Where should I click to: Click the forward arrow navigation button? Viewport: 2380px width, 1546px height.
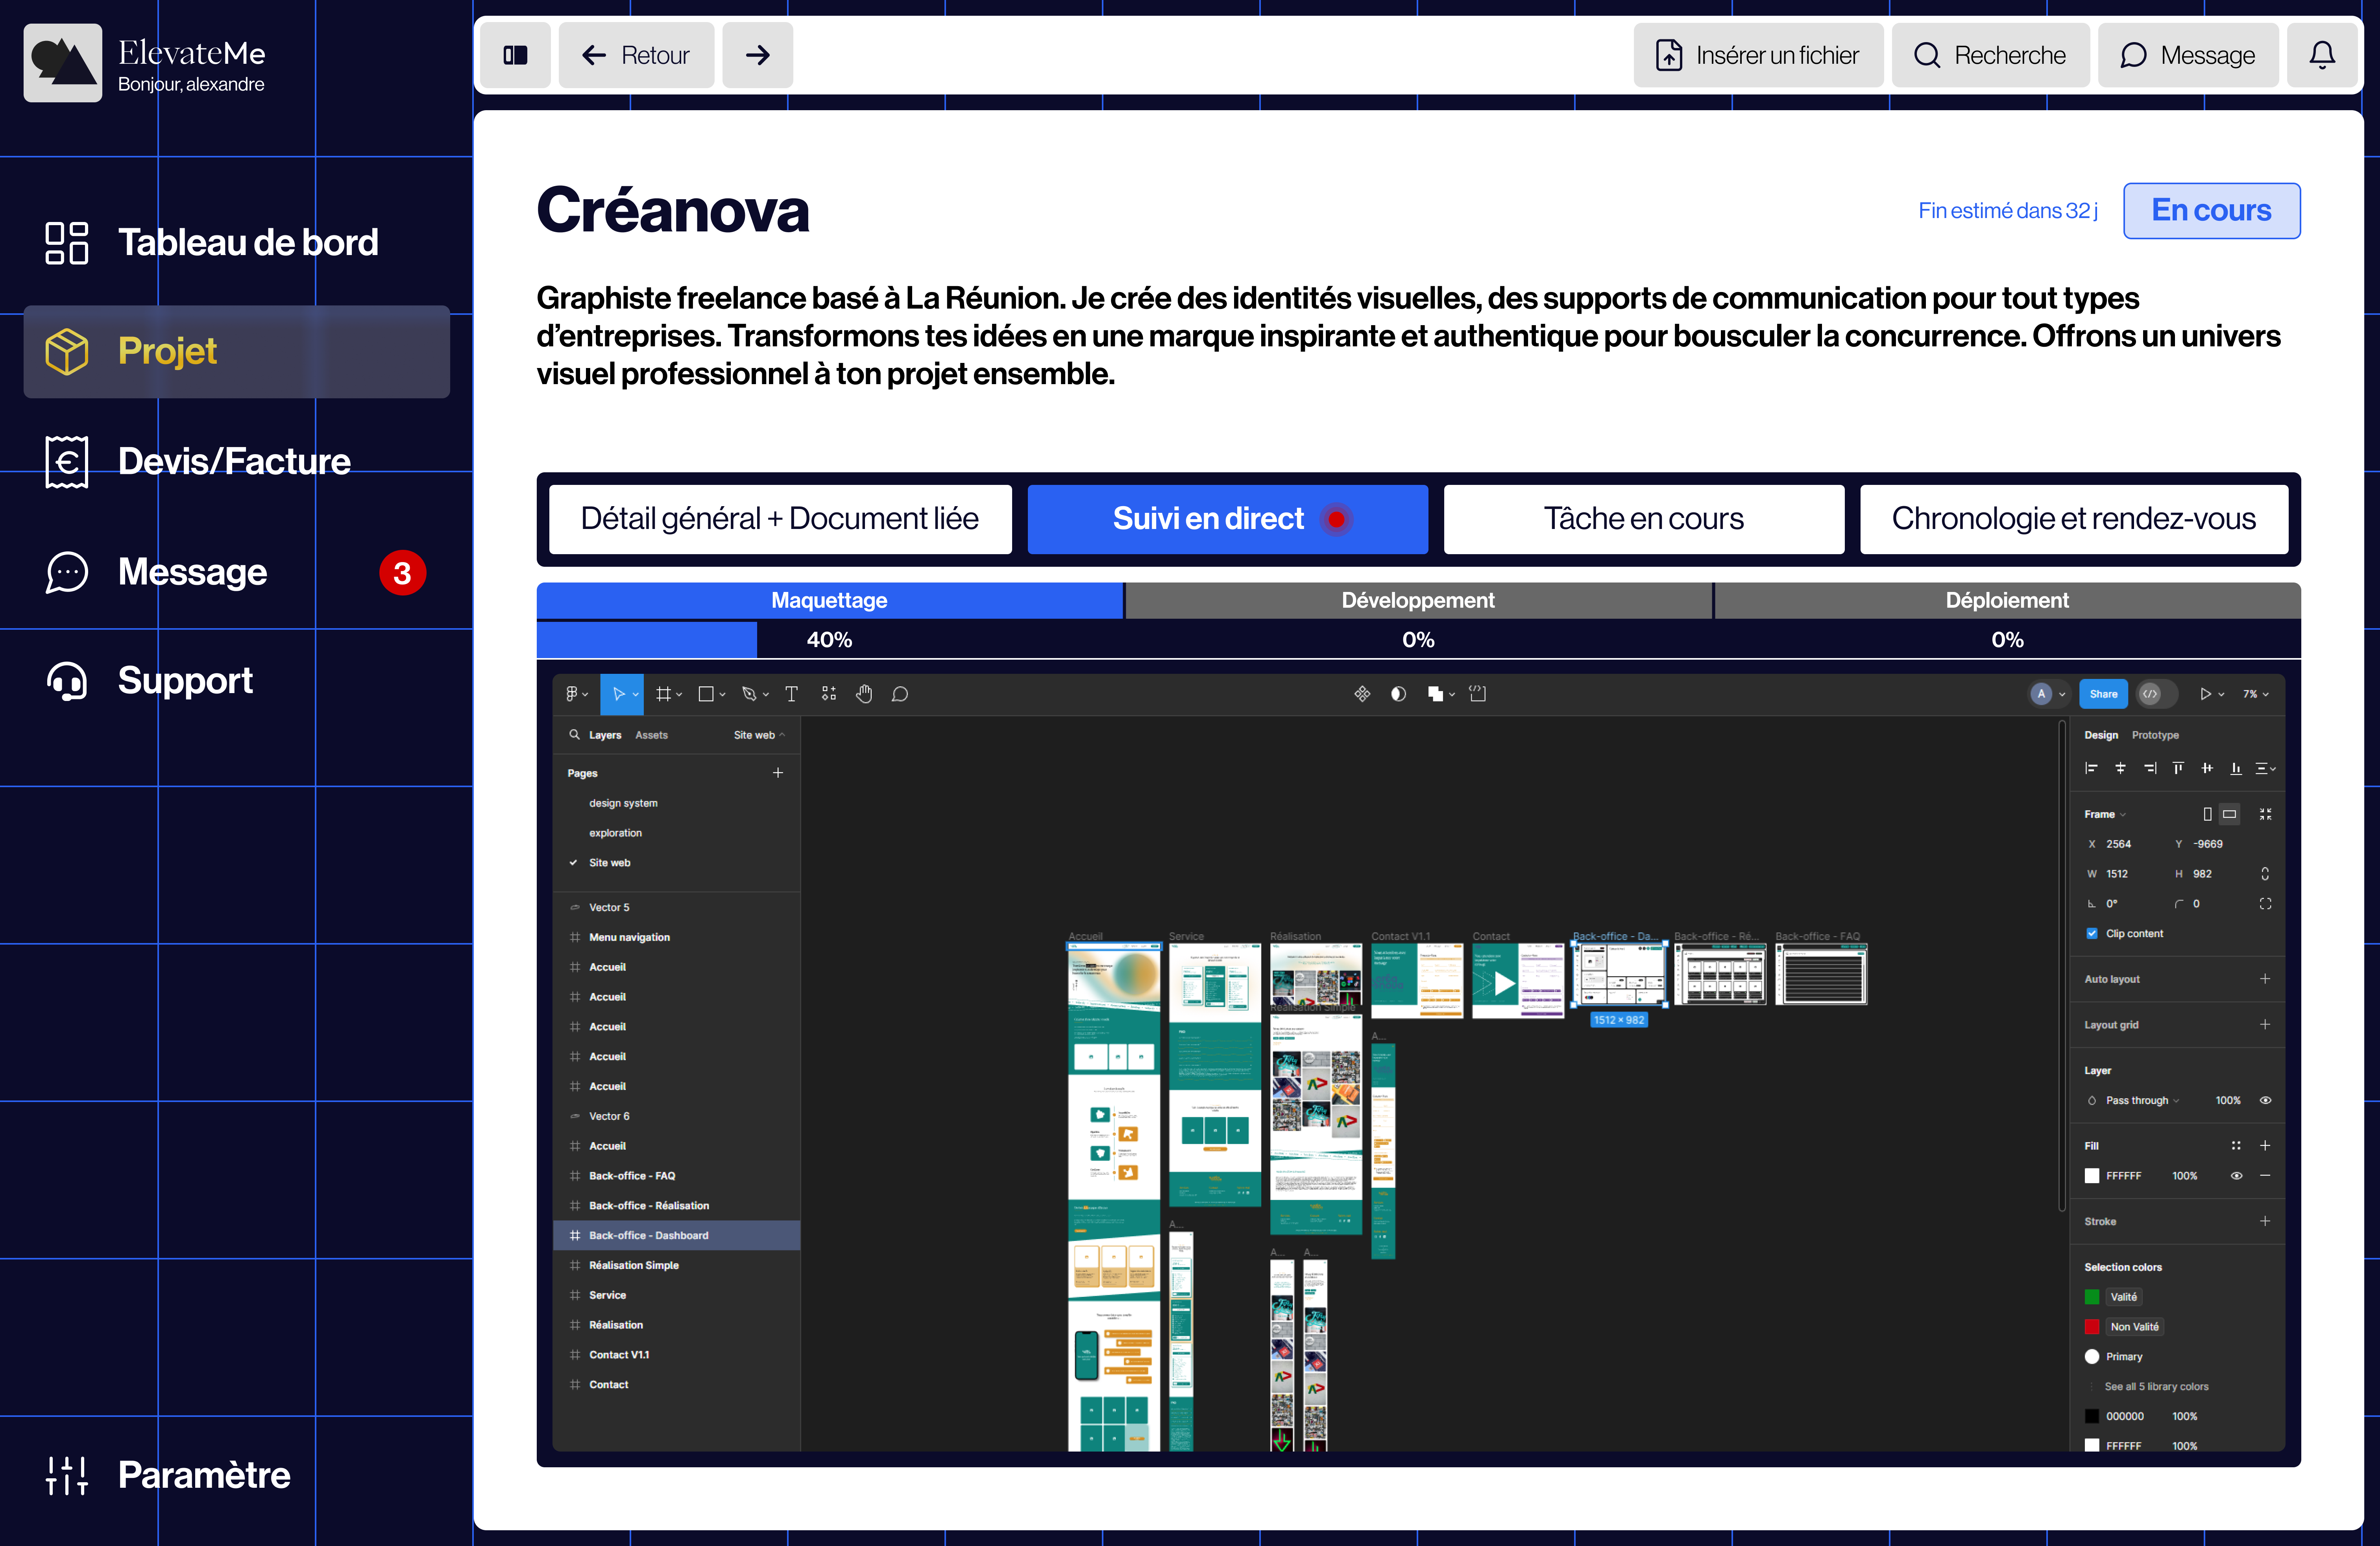coord(757,55)
